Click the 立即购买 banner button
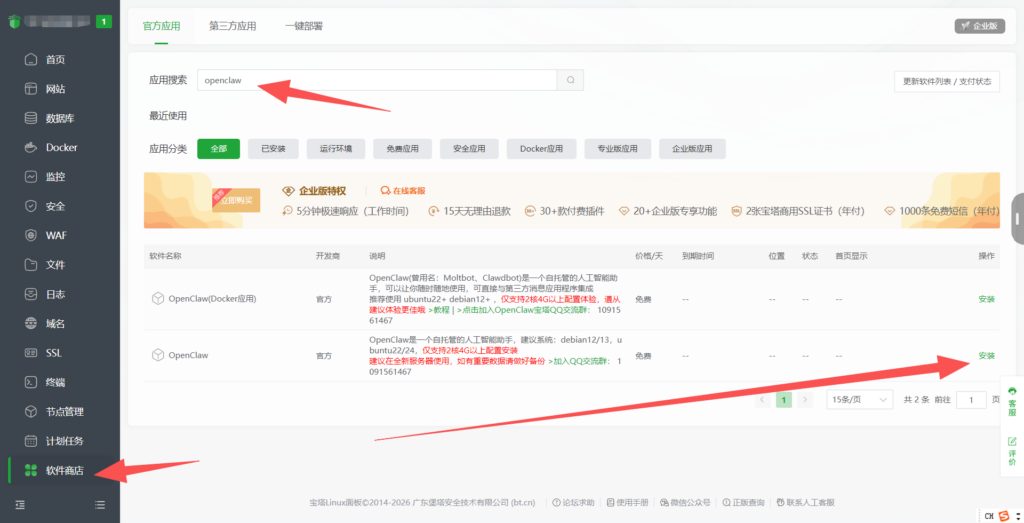 [x=236, y=200]
